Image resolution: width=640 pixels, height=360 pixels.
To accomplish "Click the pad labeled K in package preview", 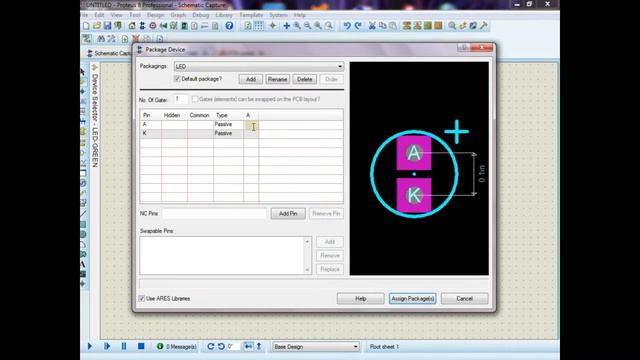I will [414, 196].
